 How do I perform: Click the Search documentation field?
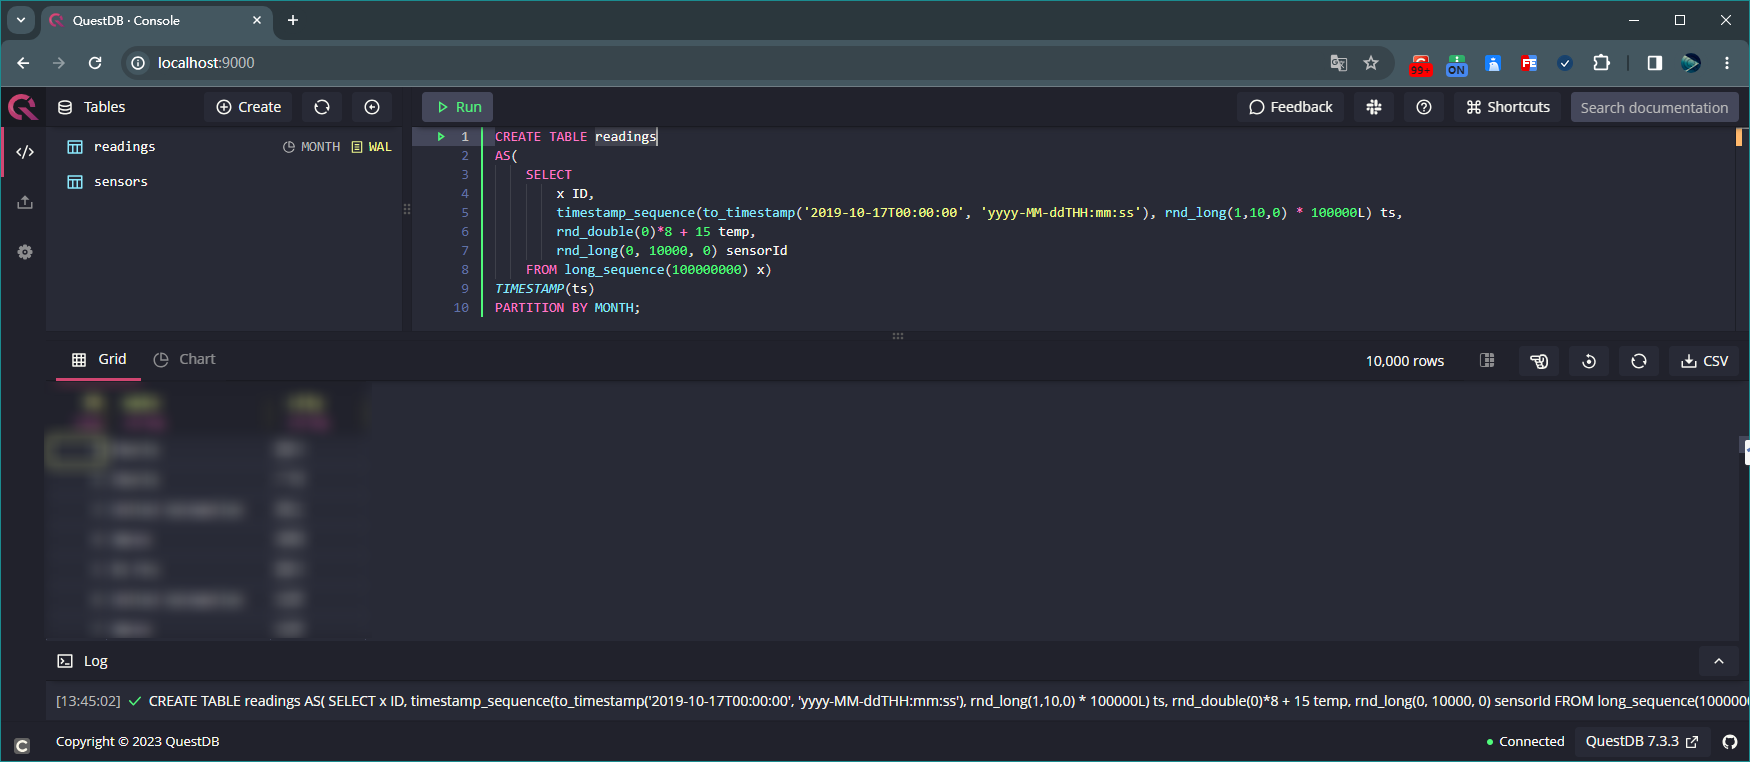(x=1654, y=107)
